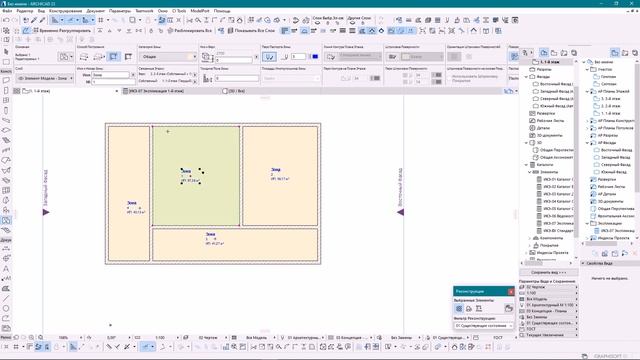Select the Arrow tool in the toolbox
Viewport: 640px width, 360px height.
coord(6,52)
